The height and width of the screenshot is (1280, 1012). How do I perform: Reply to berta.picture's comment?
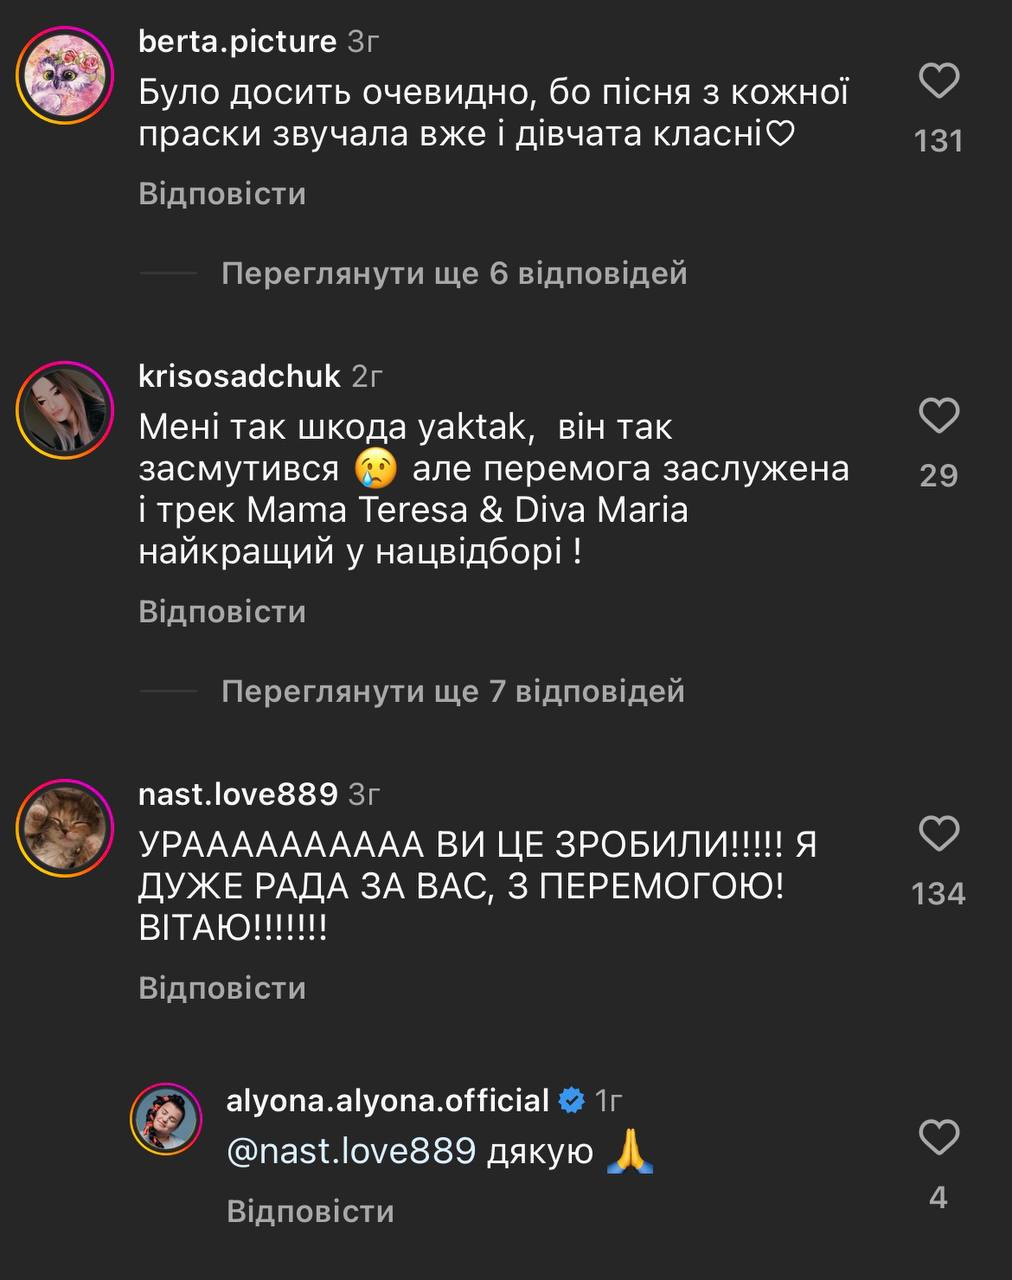222,193
